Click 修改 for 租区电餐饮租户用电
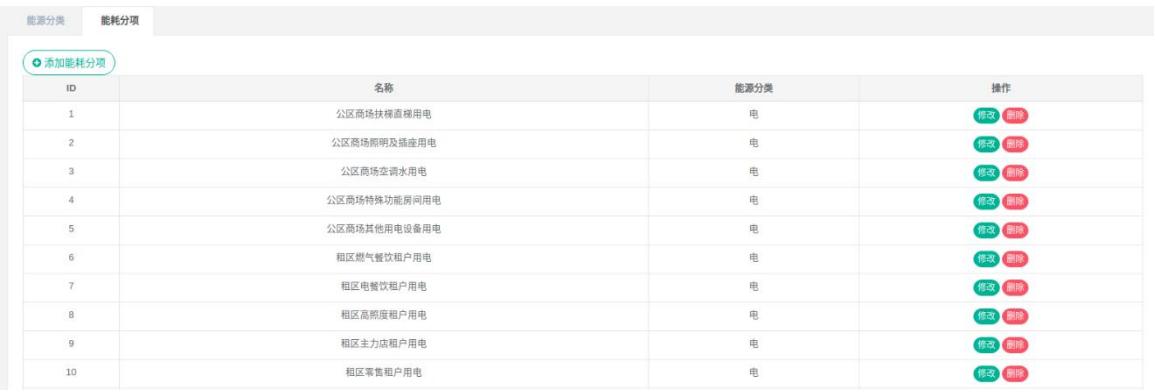1155x392 pixels. (x=986, y=287)
